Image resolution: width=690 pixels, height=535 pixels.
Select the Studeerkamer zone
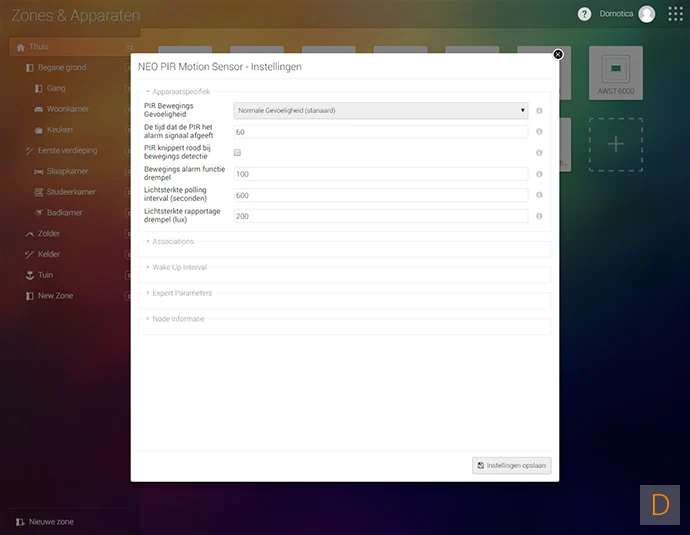[x=71, y=192]
